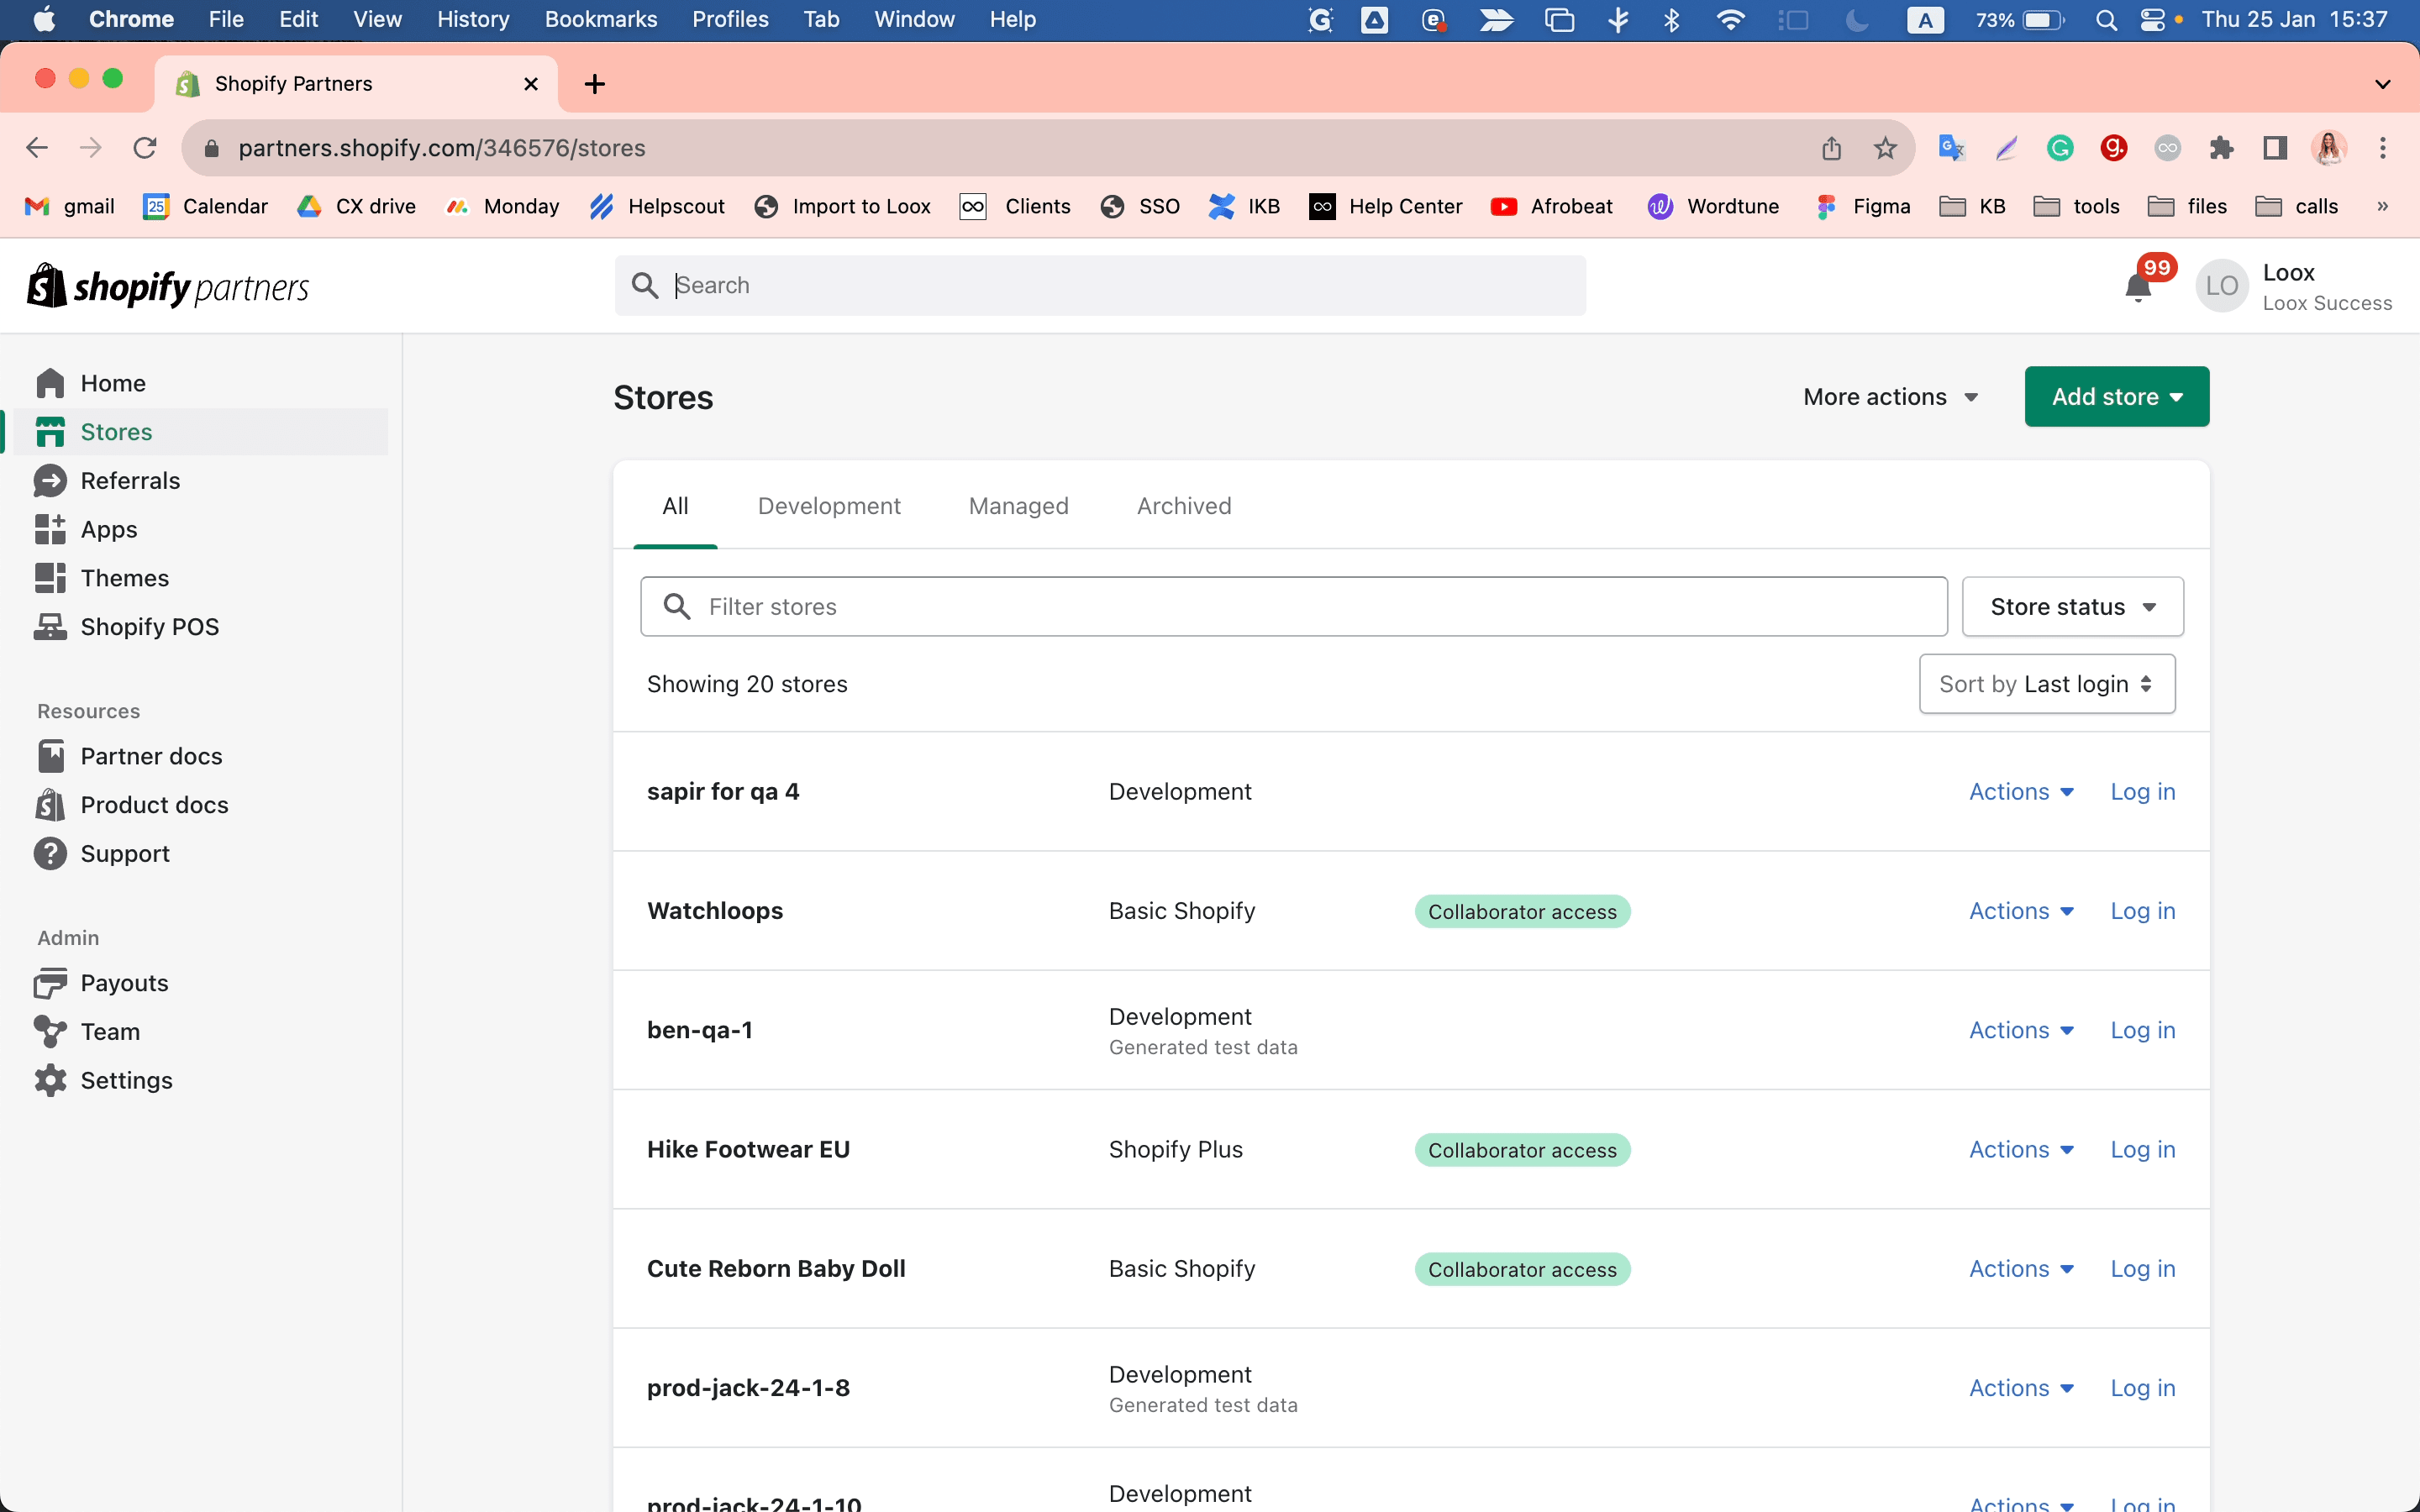The width and height of the screenshot is (2420, 1512).
Task: Open Chrome extensions puzzle icon
Action: click(x=2221, y=148)
